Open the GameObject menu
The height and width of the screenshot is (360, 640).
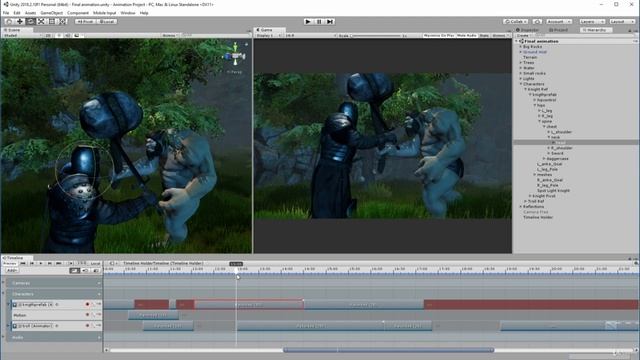pyautogui.click(x=51, y=13)
